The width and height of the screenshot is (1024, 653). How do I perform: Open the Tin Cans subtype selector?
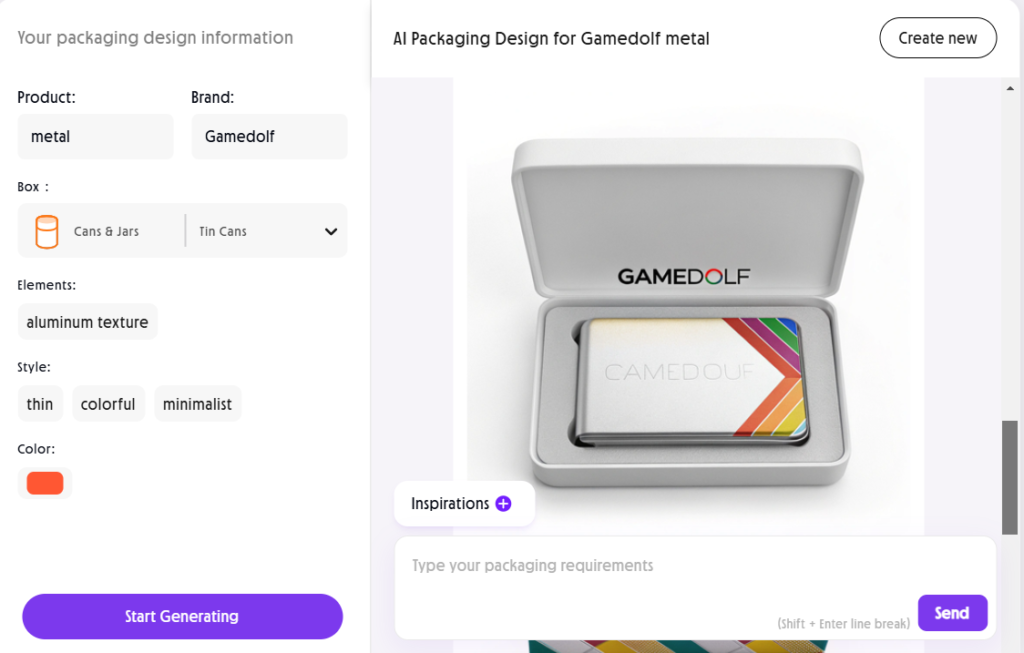tap(223, 231)
